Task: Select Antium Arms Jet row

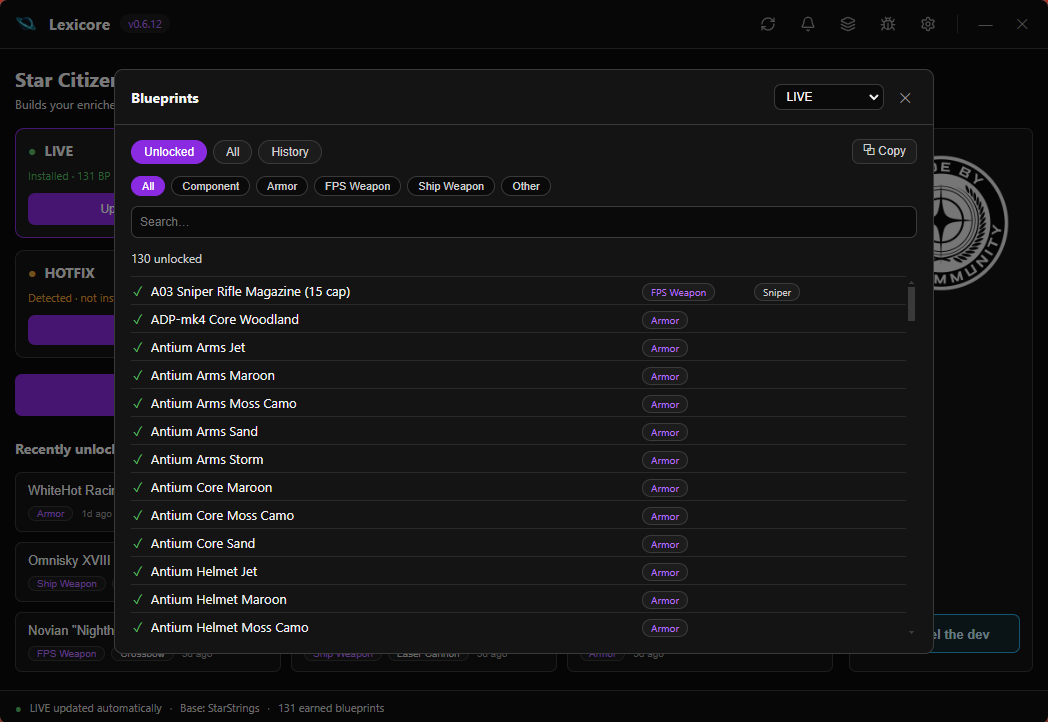Action: [519, 348]
